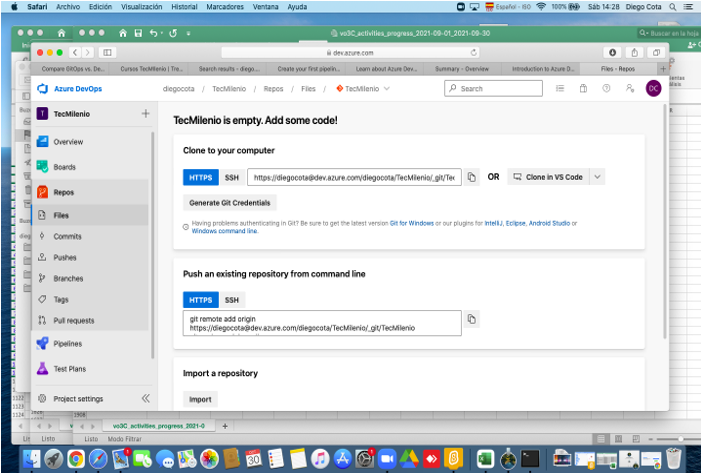Select SSH in Push existing repository section
701x473 pixels.
tap(232, 300)
